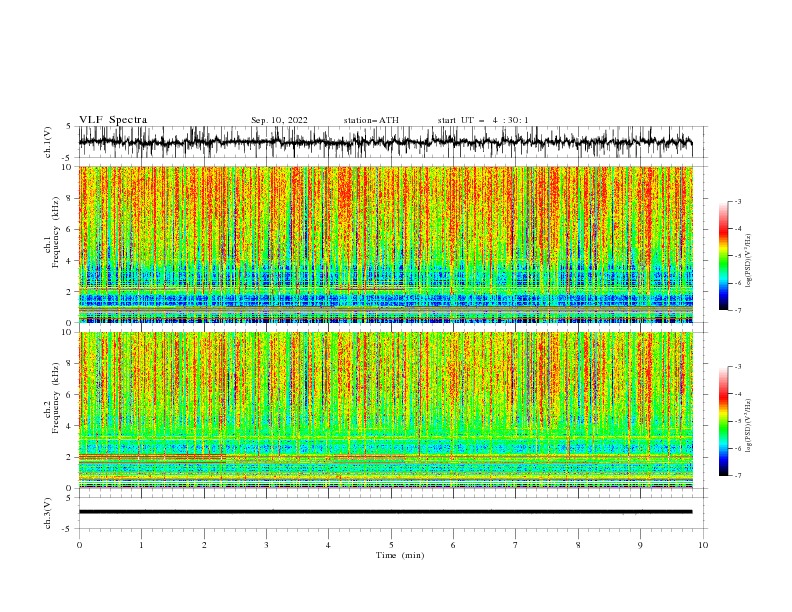The image size is (792, 612).
Task: Click the time axis tick label '8'
Action: (578, 545)
